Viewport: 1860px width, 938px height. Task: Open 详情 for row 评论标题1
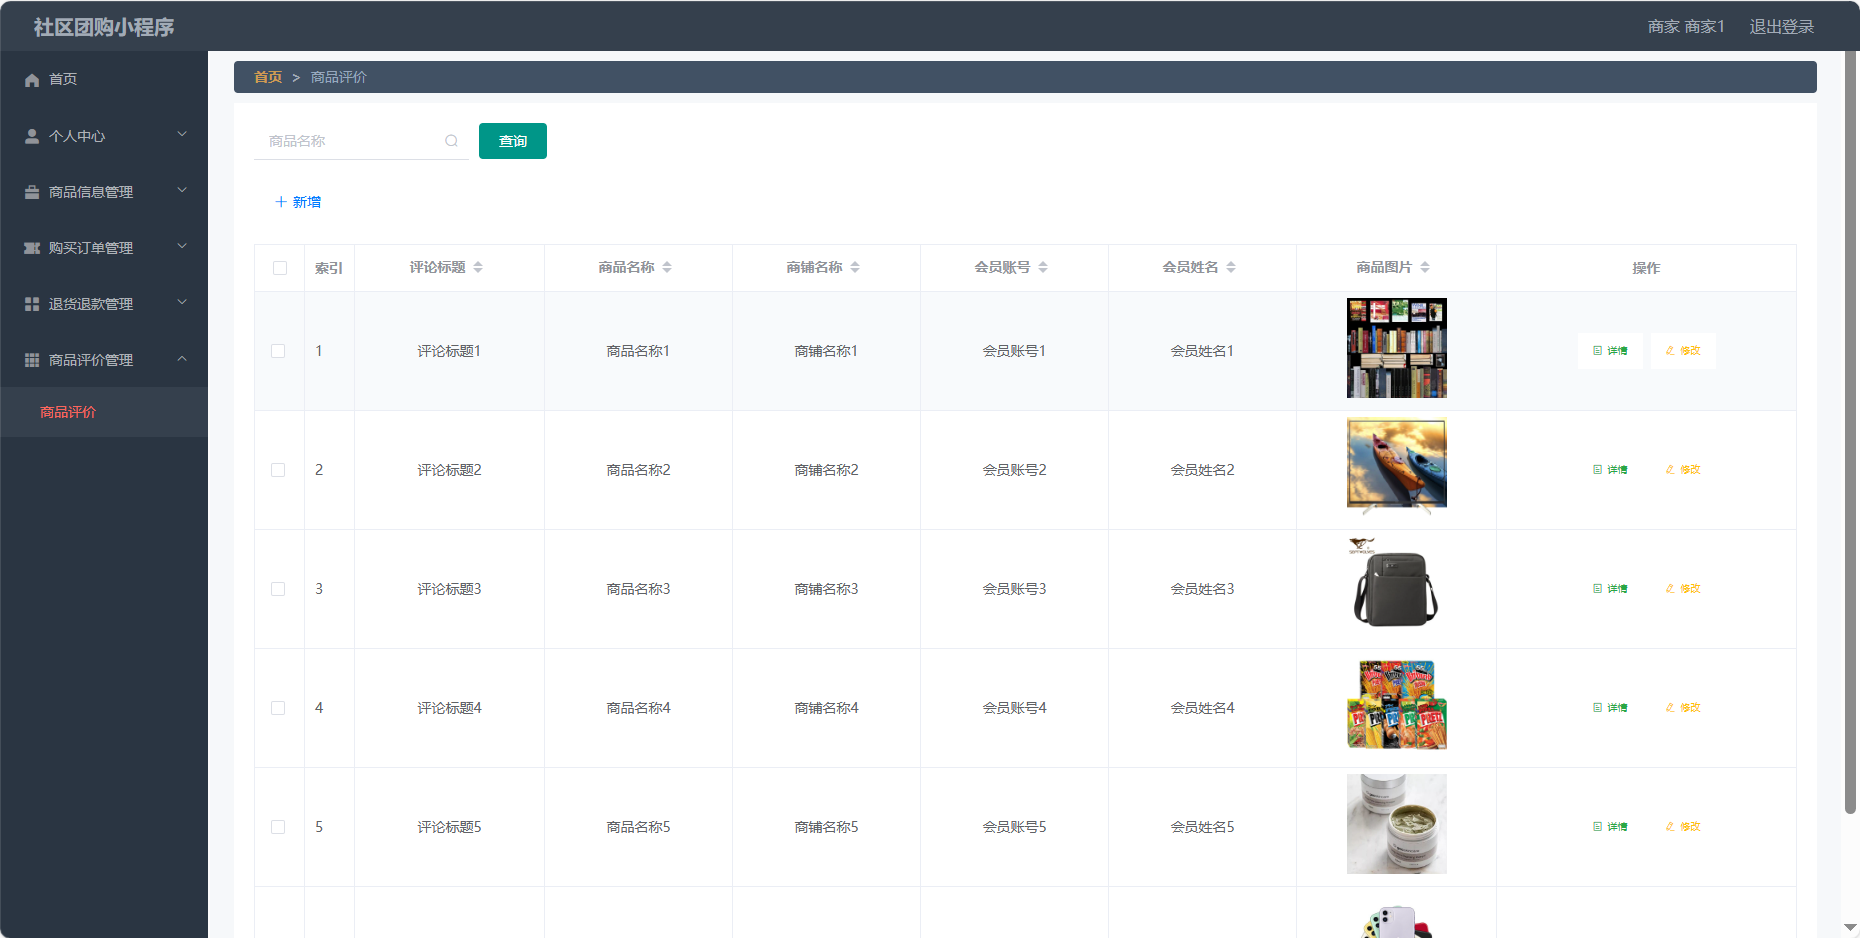click(1610, 351)
